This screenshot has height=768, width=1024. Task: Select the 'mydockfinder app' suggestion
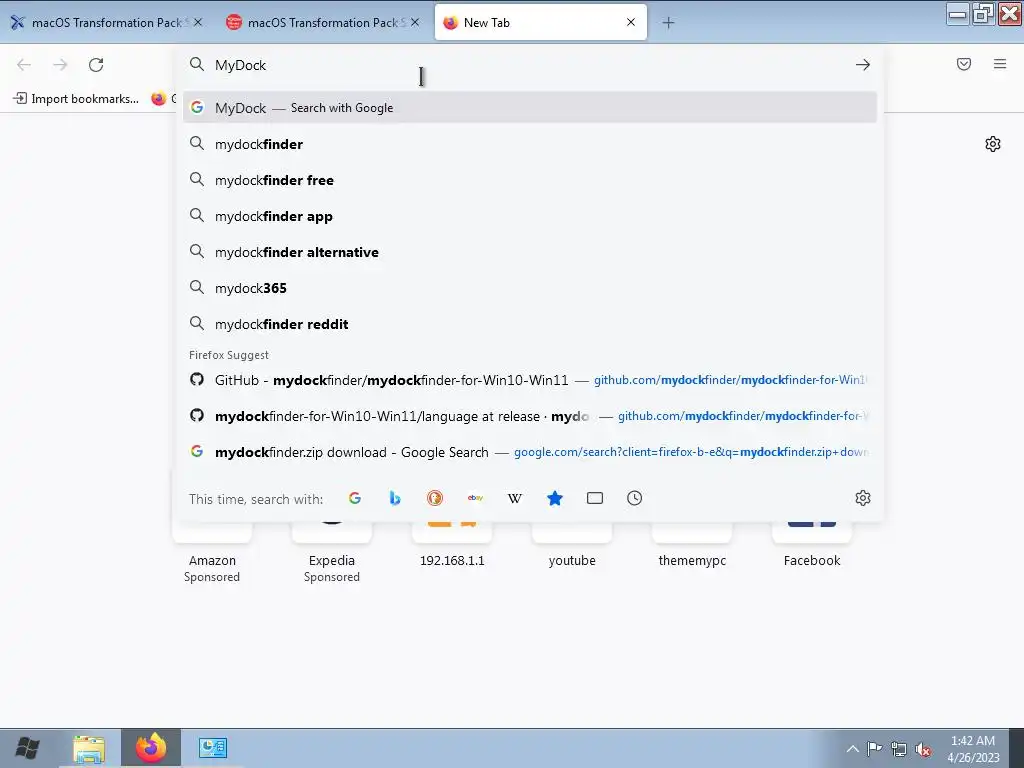[x=530, y=216]
